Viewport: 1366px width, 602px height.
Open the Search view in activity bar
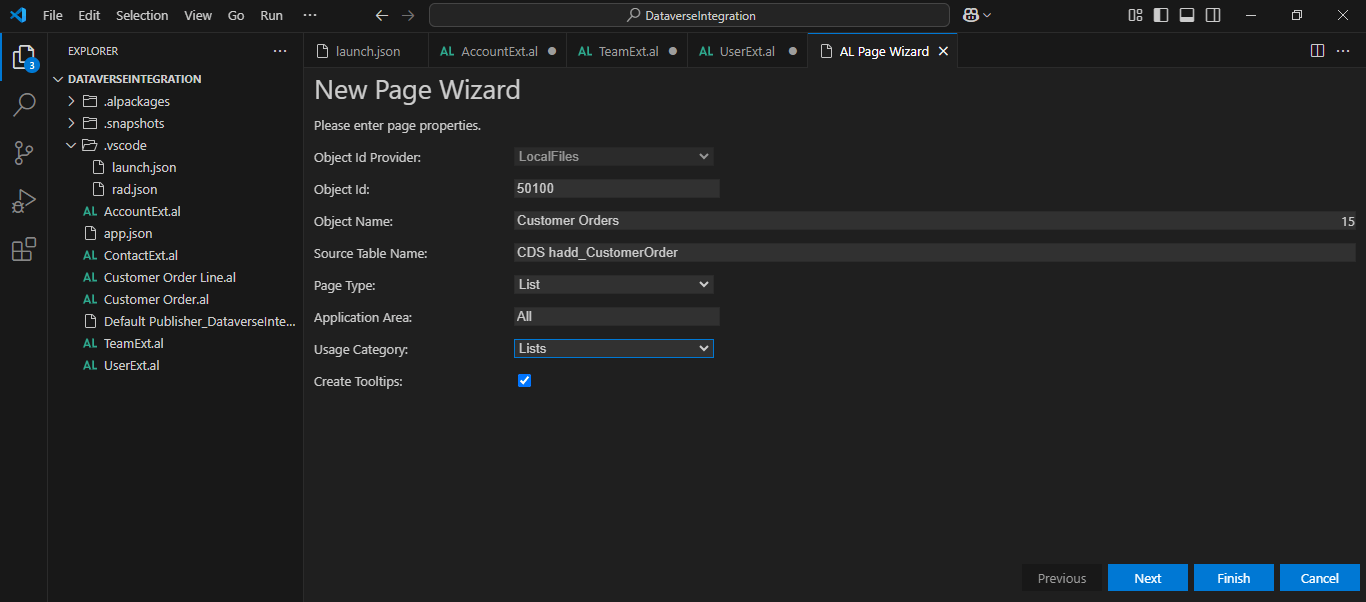(x=24, y=105)
